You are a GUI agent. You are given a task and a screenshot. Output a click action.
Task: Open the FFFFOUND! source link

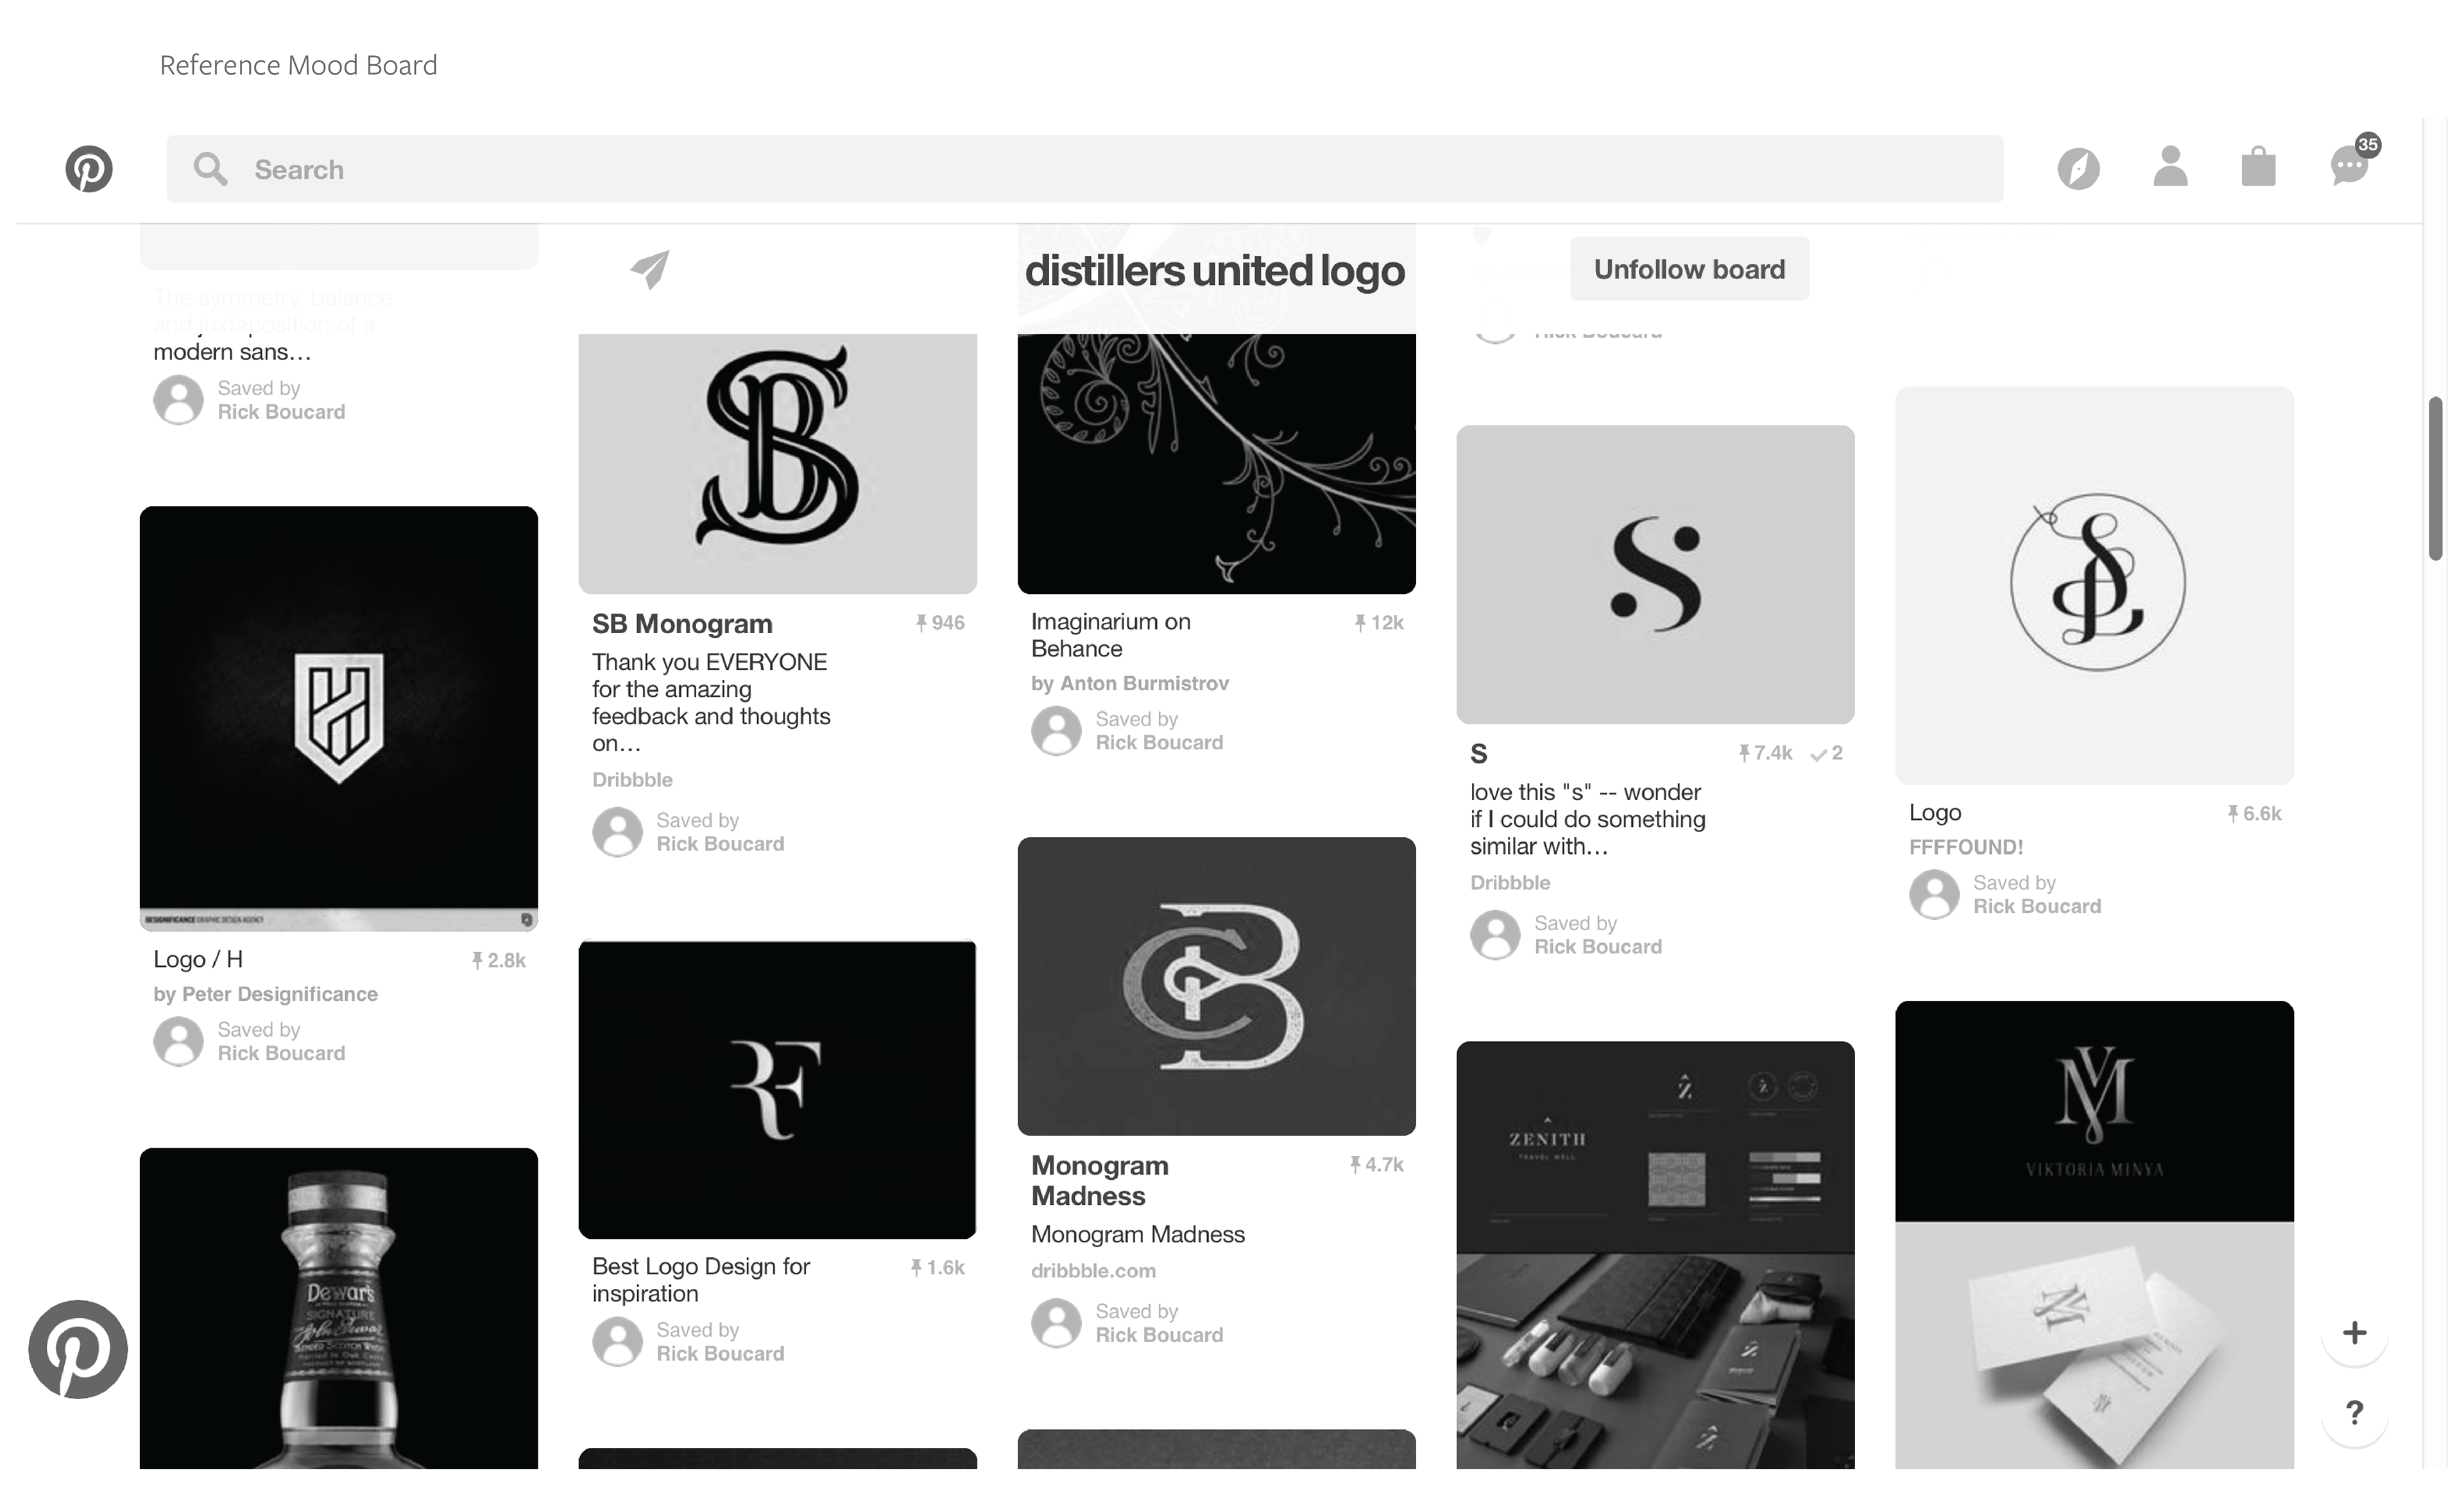tap(1966, 847)
